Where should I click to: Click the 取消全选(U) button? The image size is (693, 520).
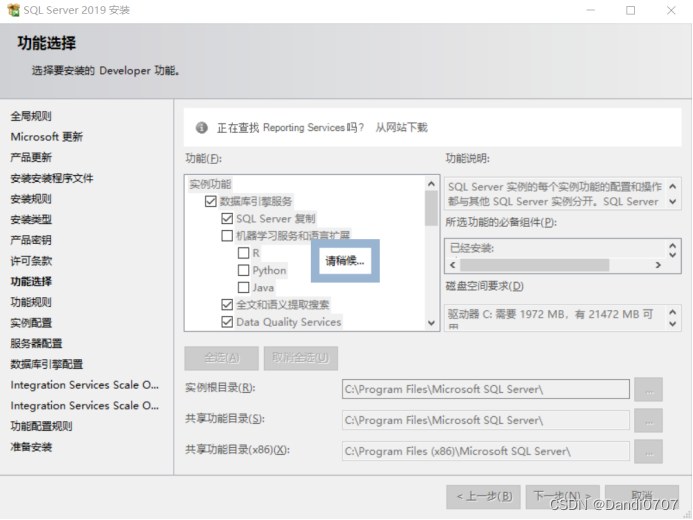301,358
